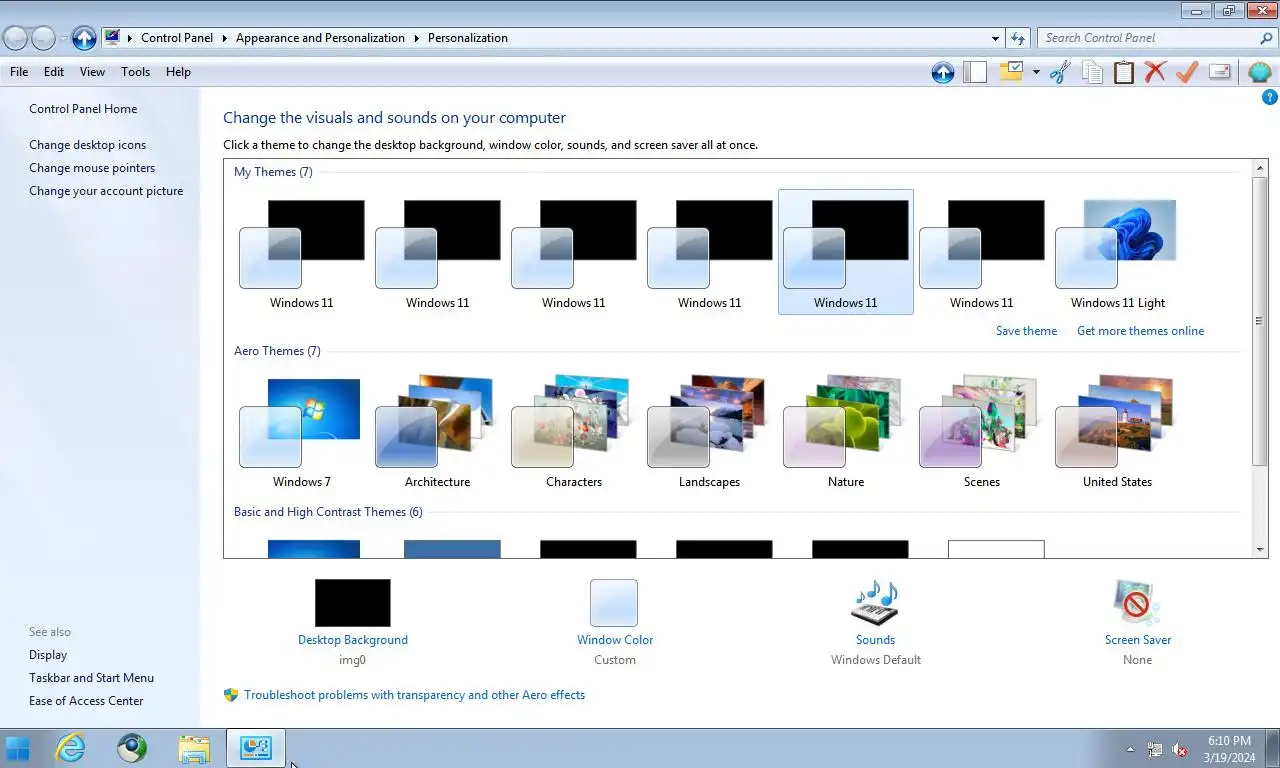Image resolution: width=1280 pixels, height=768 pixels.
Task: Open Ease of Access Center link
Action: point(86,701)
